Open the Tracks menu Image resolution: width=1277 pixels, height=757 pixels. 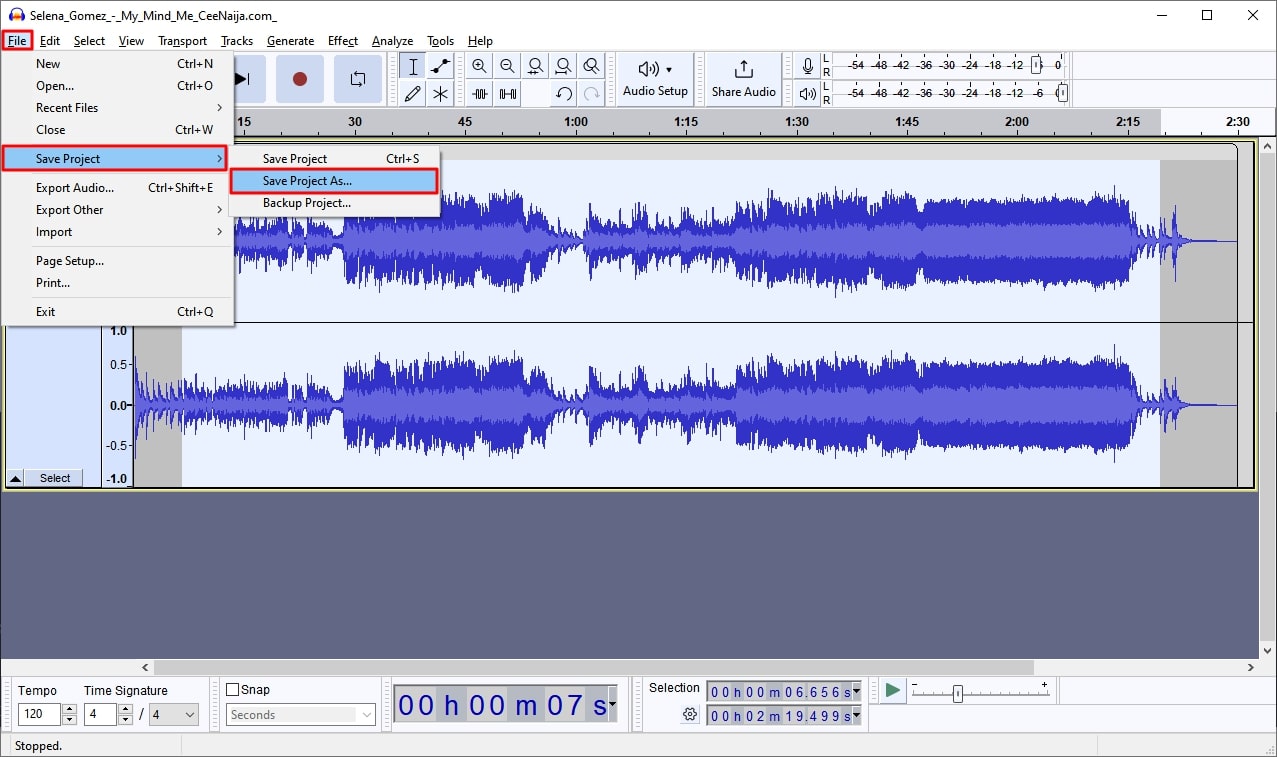click(x=237, y=41)
